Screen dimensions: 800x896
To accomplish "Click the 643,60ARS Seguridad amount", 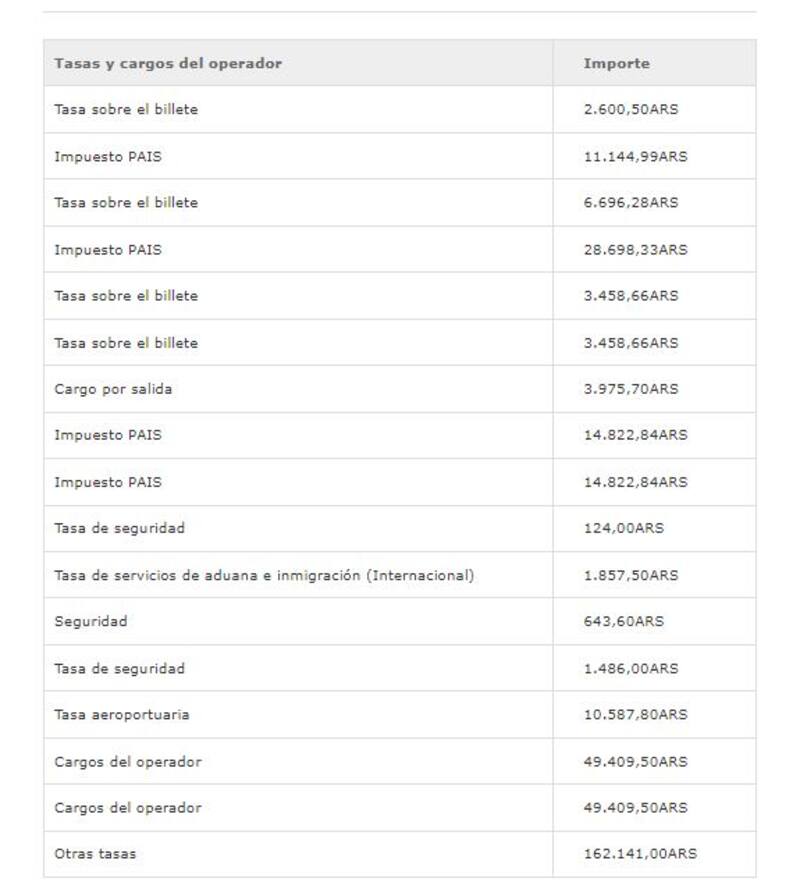I will (623, 621).
